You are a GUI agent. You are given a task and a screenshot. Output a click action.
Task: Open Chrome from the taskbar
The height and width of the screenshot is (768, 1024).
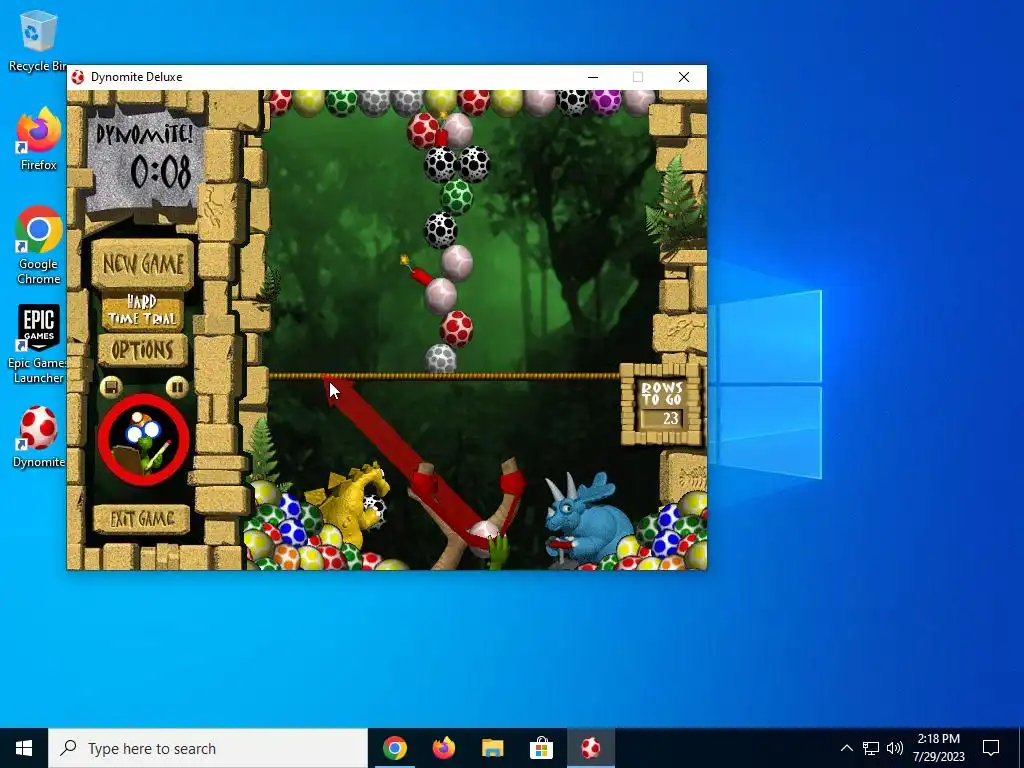[394, 748]
